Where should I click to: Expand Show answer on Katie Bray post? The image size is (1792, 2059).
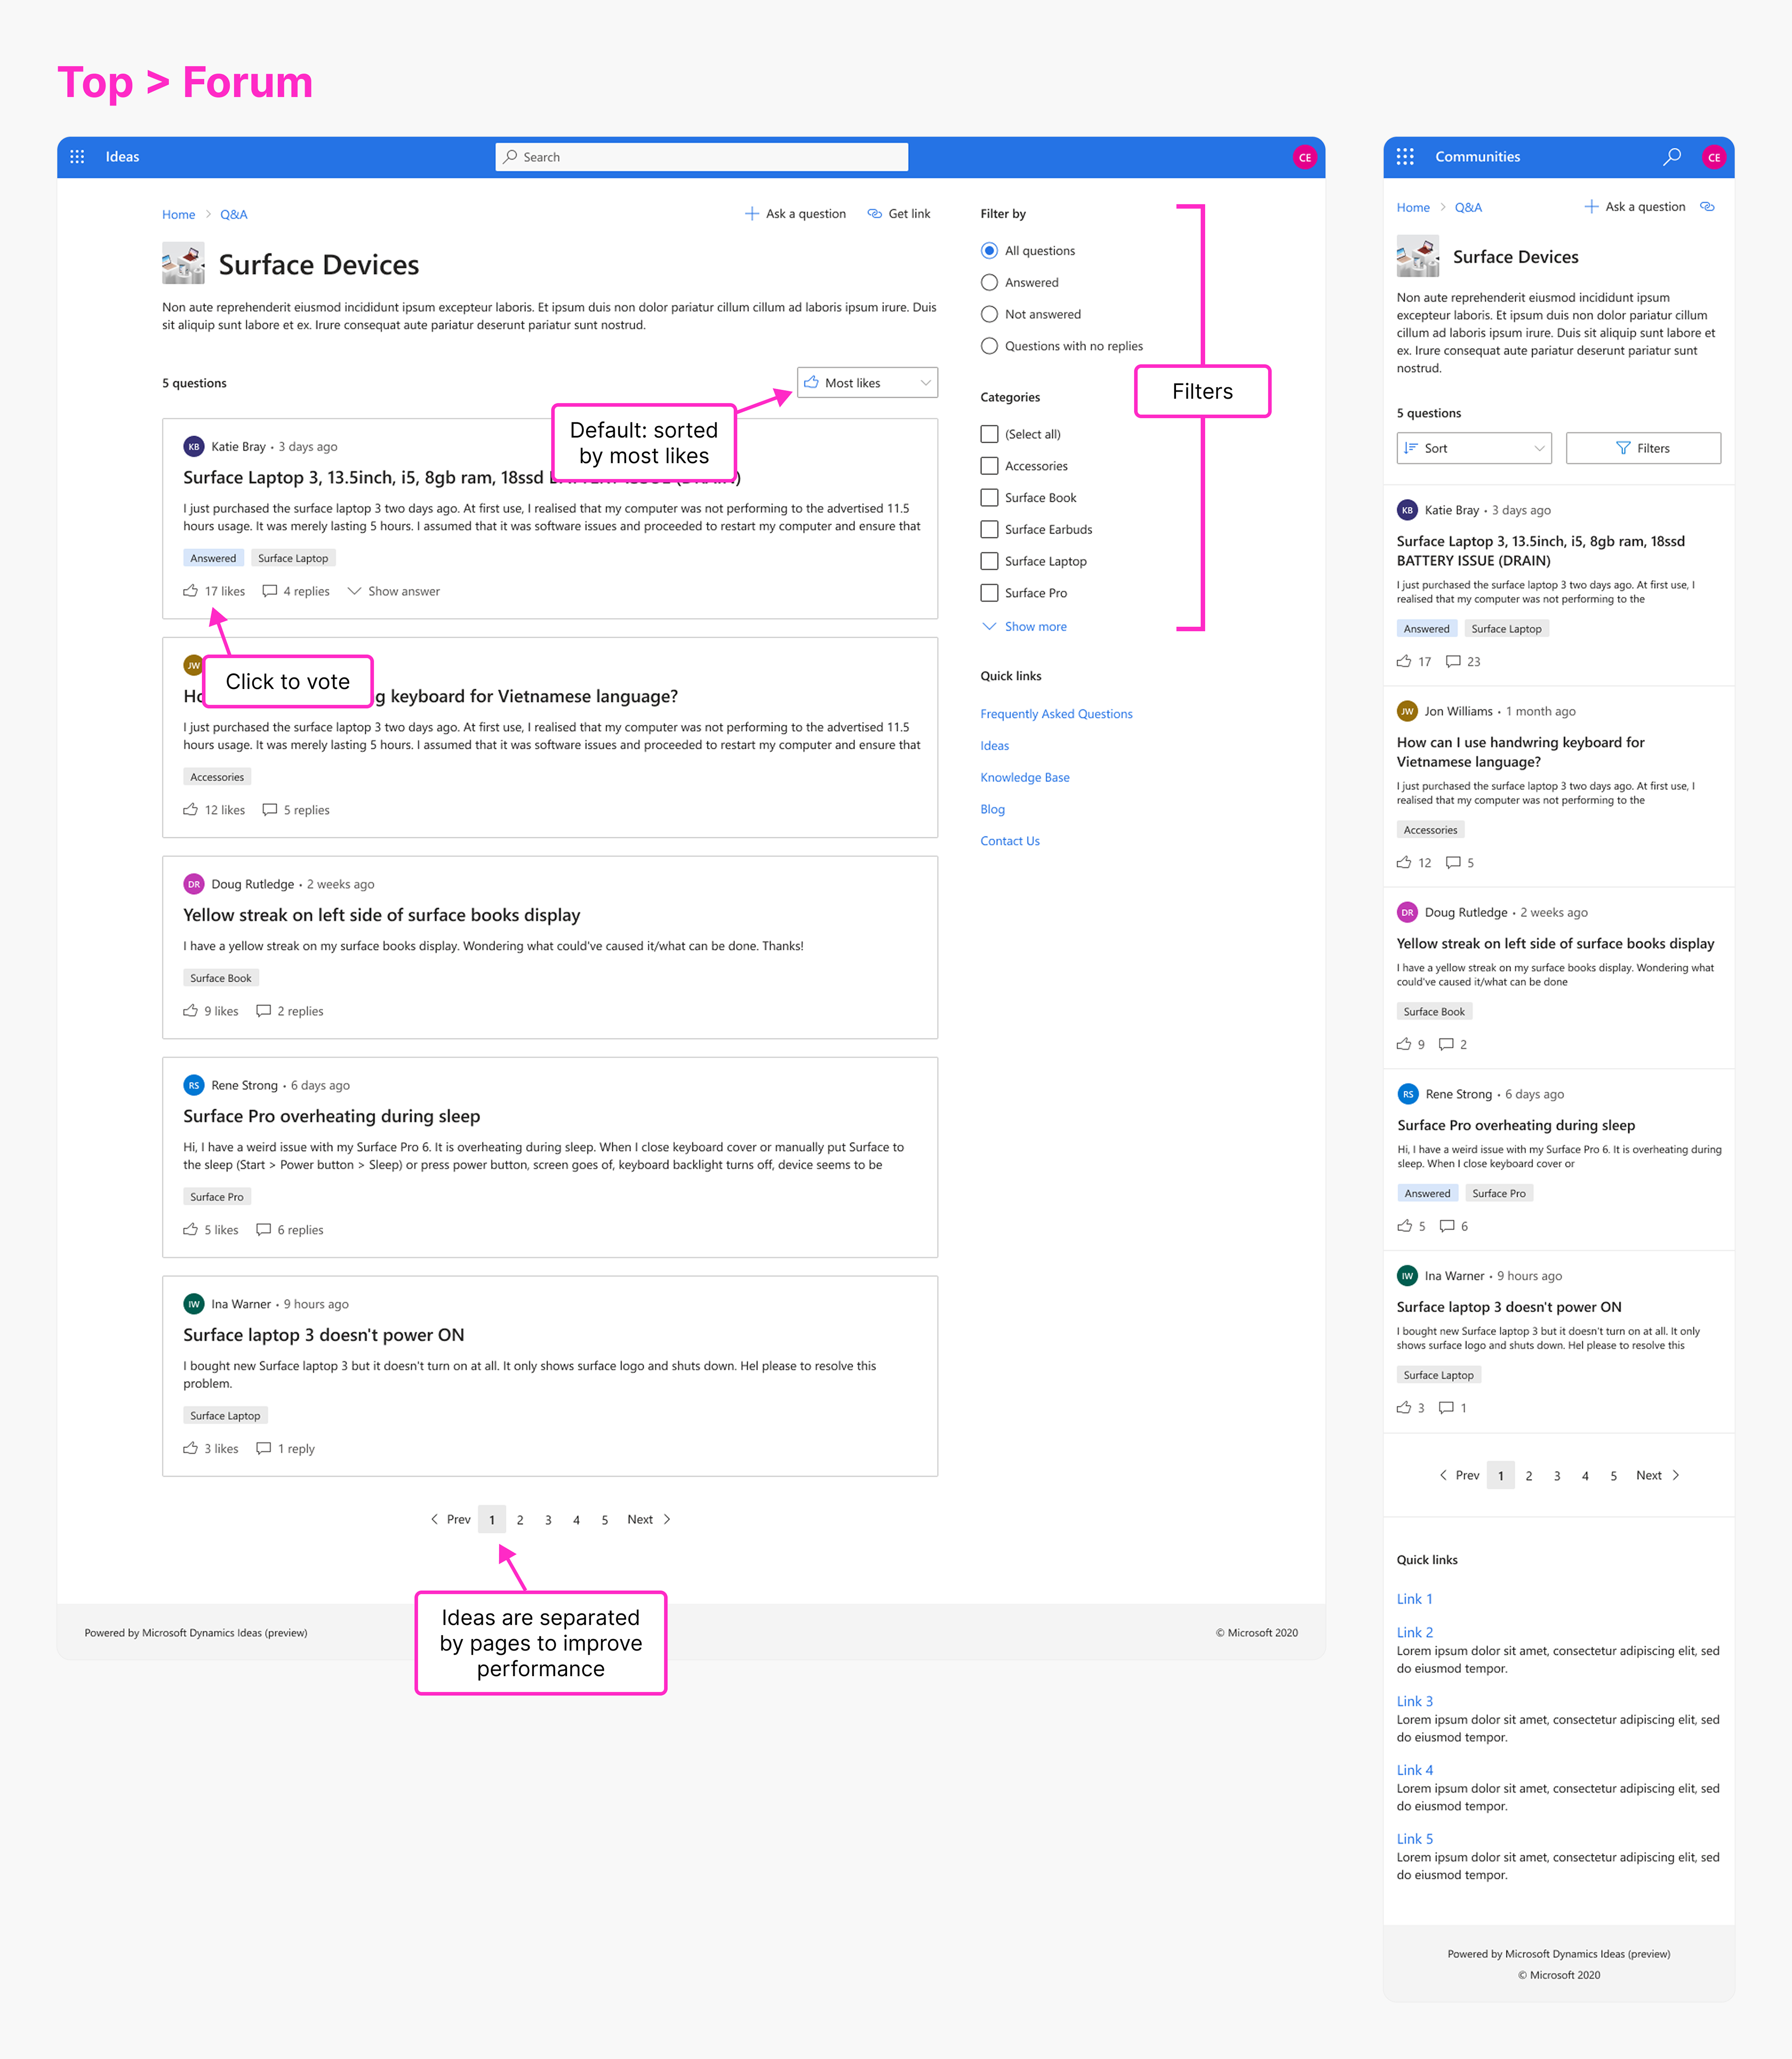[x=393, y=591]
